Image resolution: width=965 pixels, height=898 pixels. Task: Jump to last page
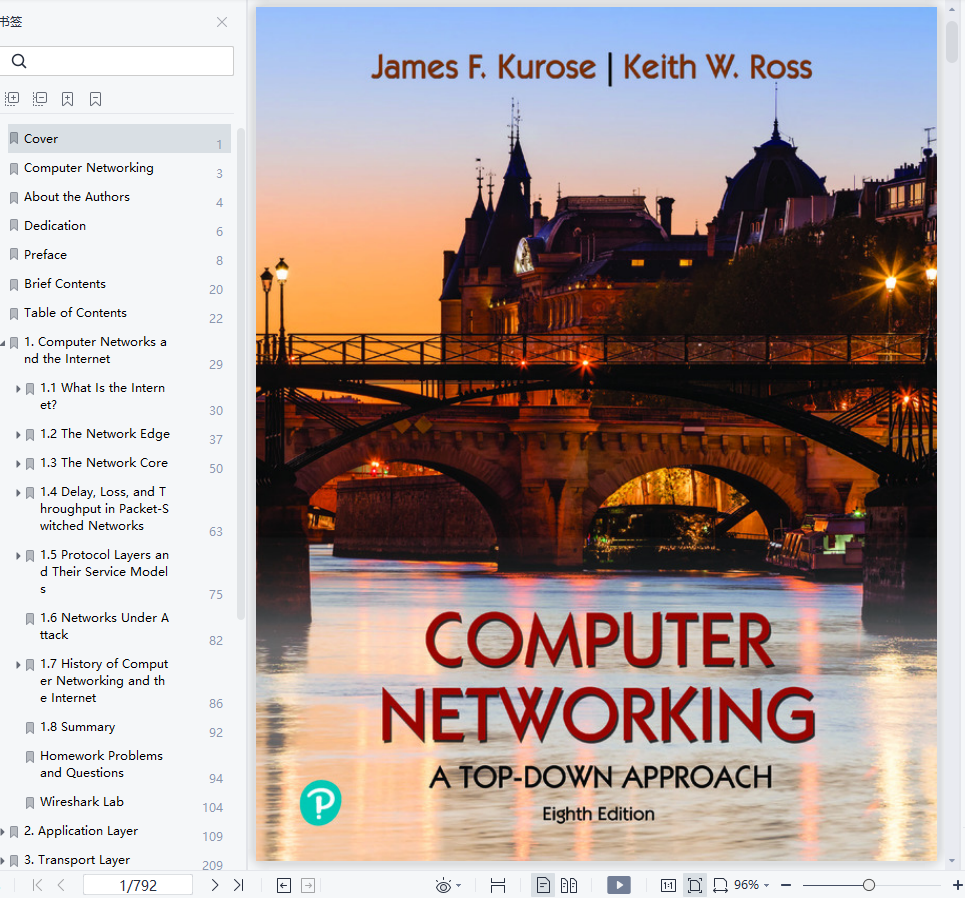click(x=239, y=885)
